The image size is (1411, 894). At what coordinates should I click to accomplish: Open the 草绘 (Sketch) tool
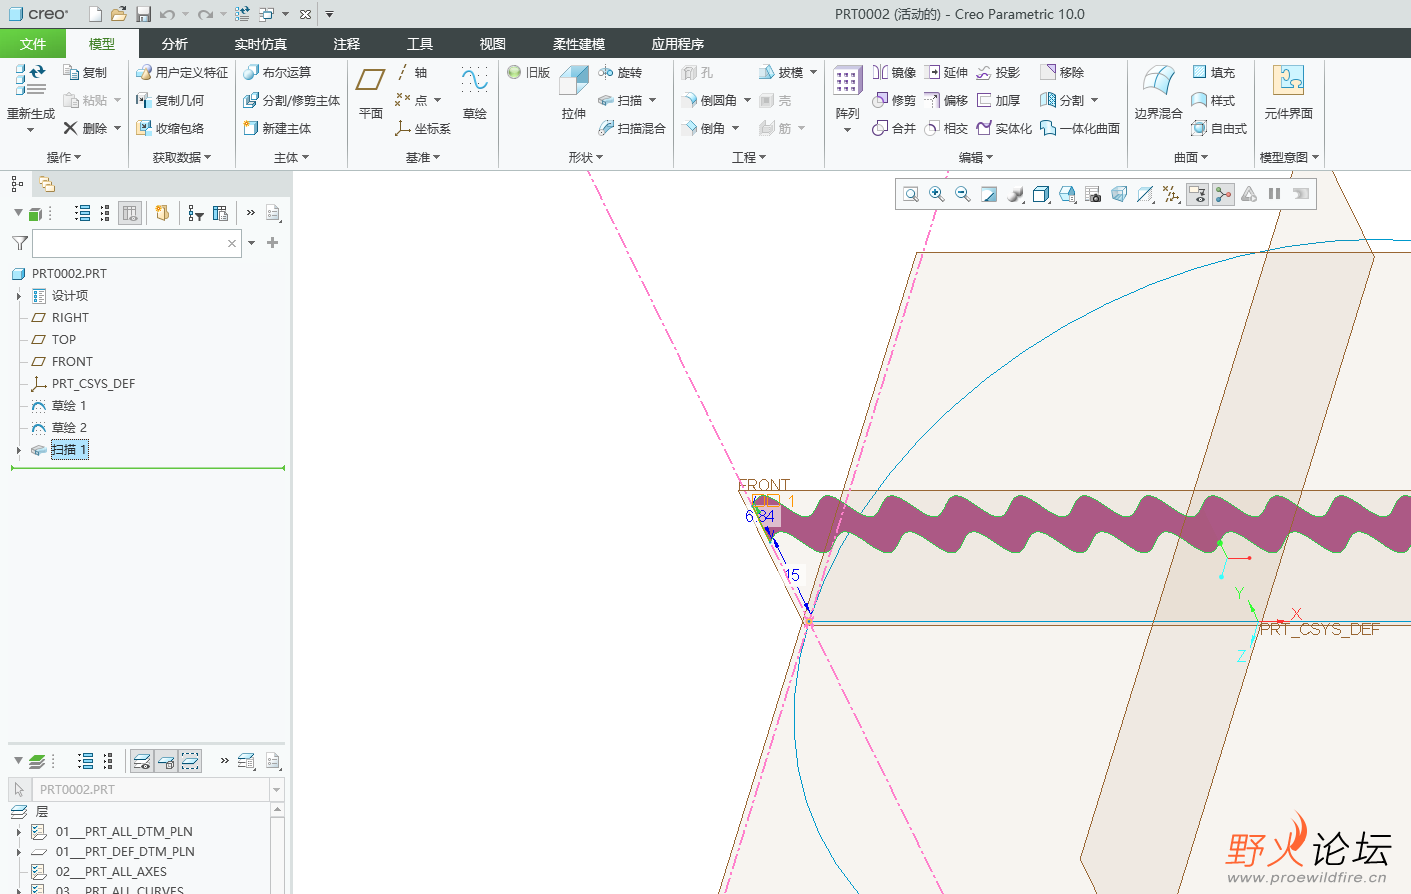tap(474, 91)
